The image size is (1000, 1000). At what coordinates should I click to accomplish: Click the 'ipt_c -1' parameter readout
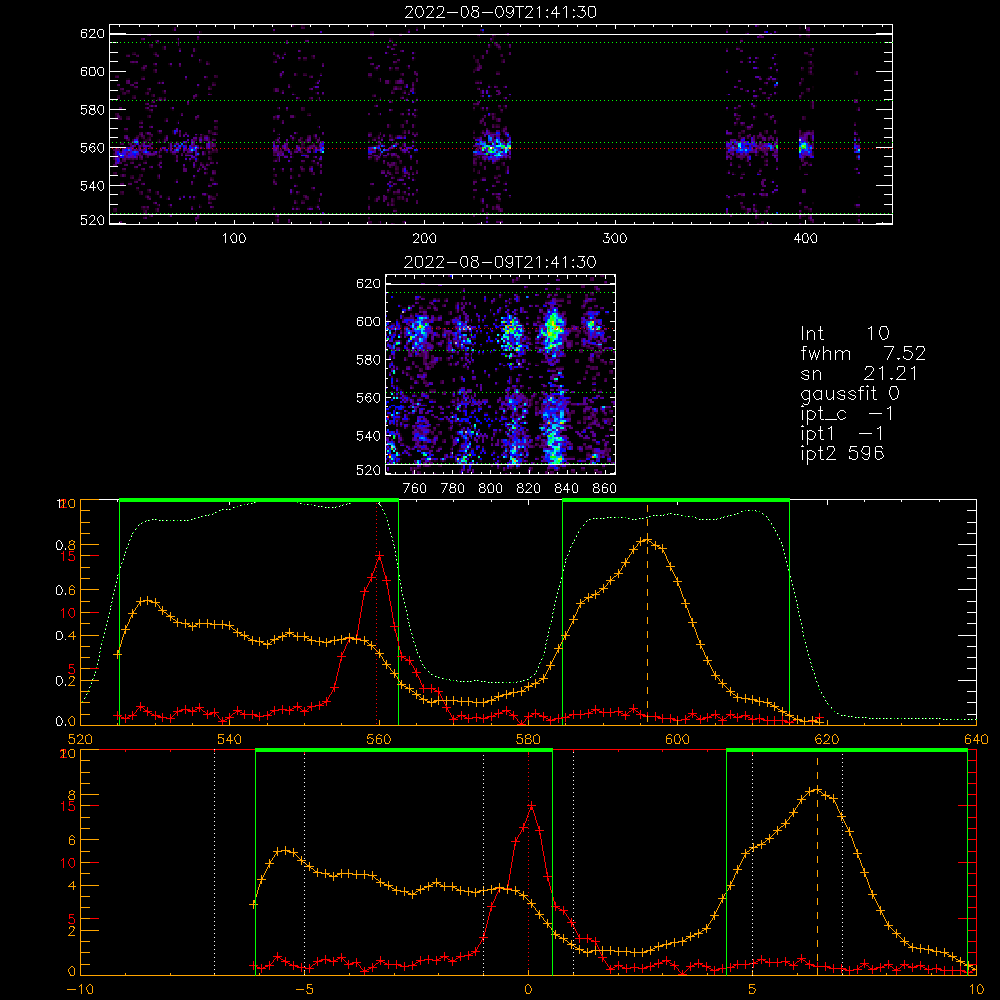pos(847,415)
